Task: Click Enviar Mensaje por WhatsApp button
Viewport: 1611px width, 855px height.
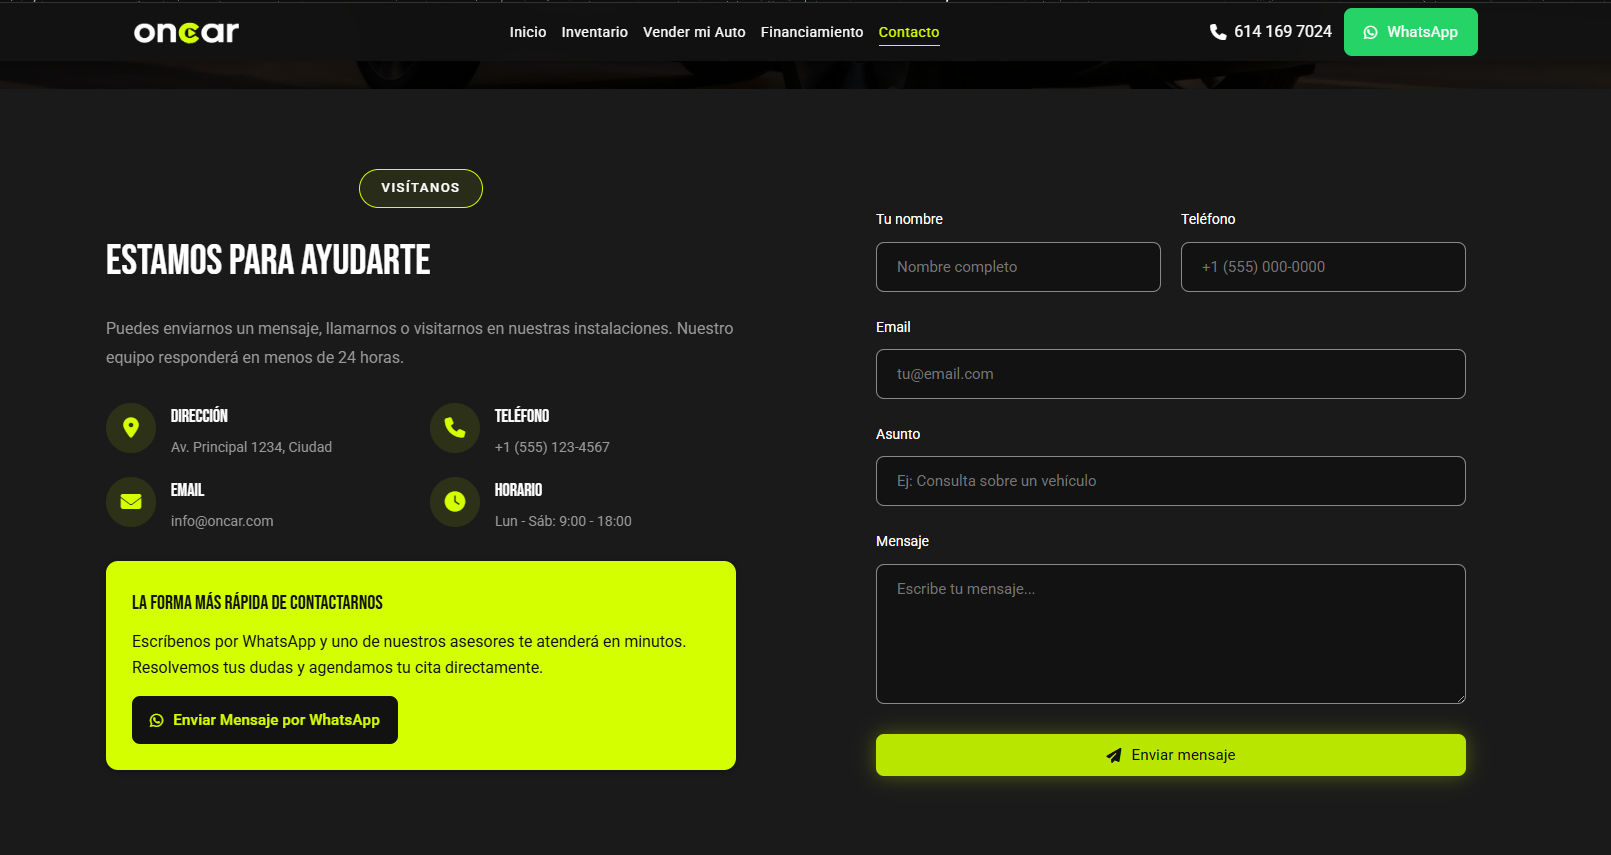Action: pyautogui.click(x=265, y=720)
